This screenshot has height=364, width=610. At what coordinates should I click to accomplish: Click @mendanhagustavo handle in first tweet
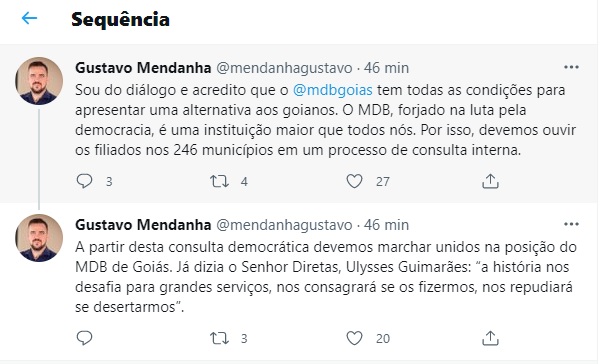click(x=284, y=68)
